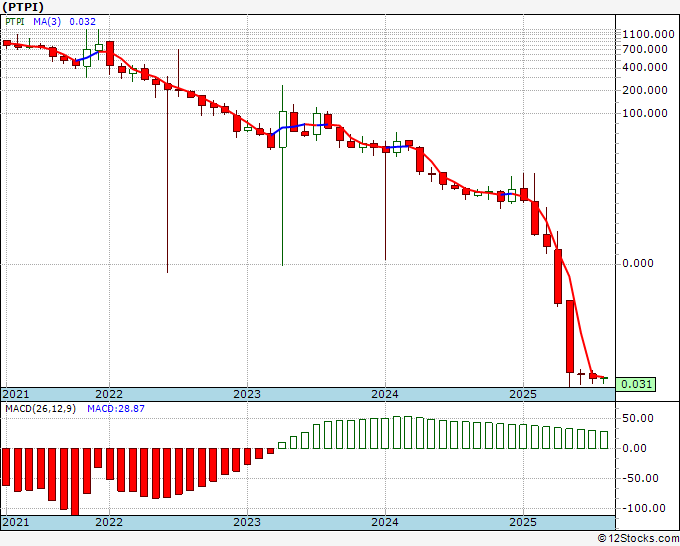The image size is (680, 546).
Task: Click 2025 on the price chart timeline
Action: [x=523, y=394]
